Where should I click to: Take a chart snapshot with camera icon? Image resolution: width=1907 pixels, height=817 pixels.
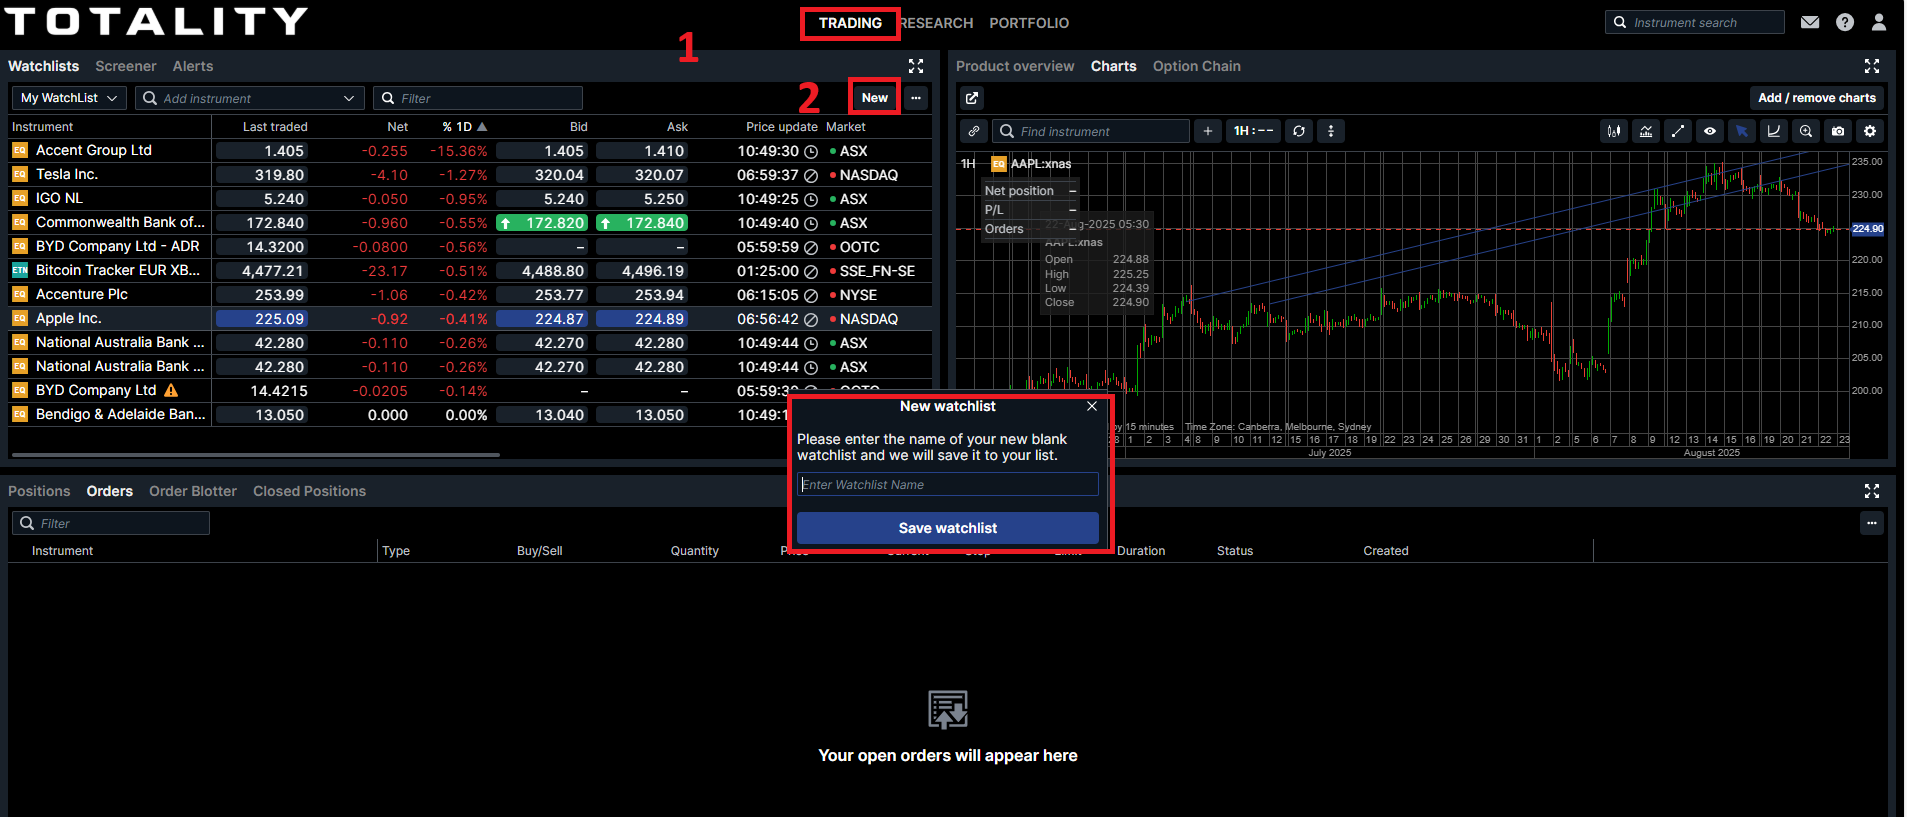click(1838, 131)
